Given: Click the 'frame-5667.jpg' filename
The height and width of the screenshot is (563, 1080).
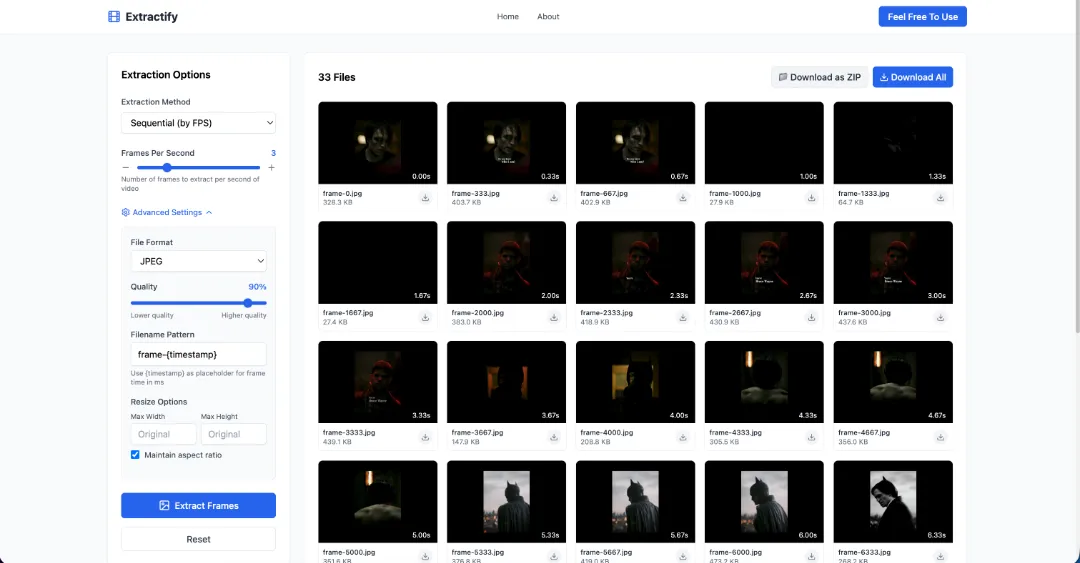Looking at the screenshot, I should tap(607, 552).
